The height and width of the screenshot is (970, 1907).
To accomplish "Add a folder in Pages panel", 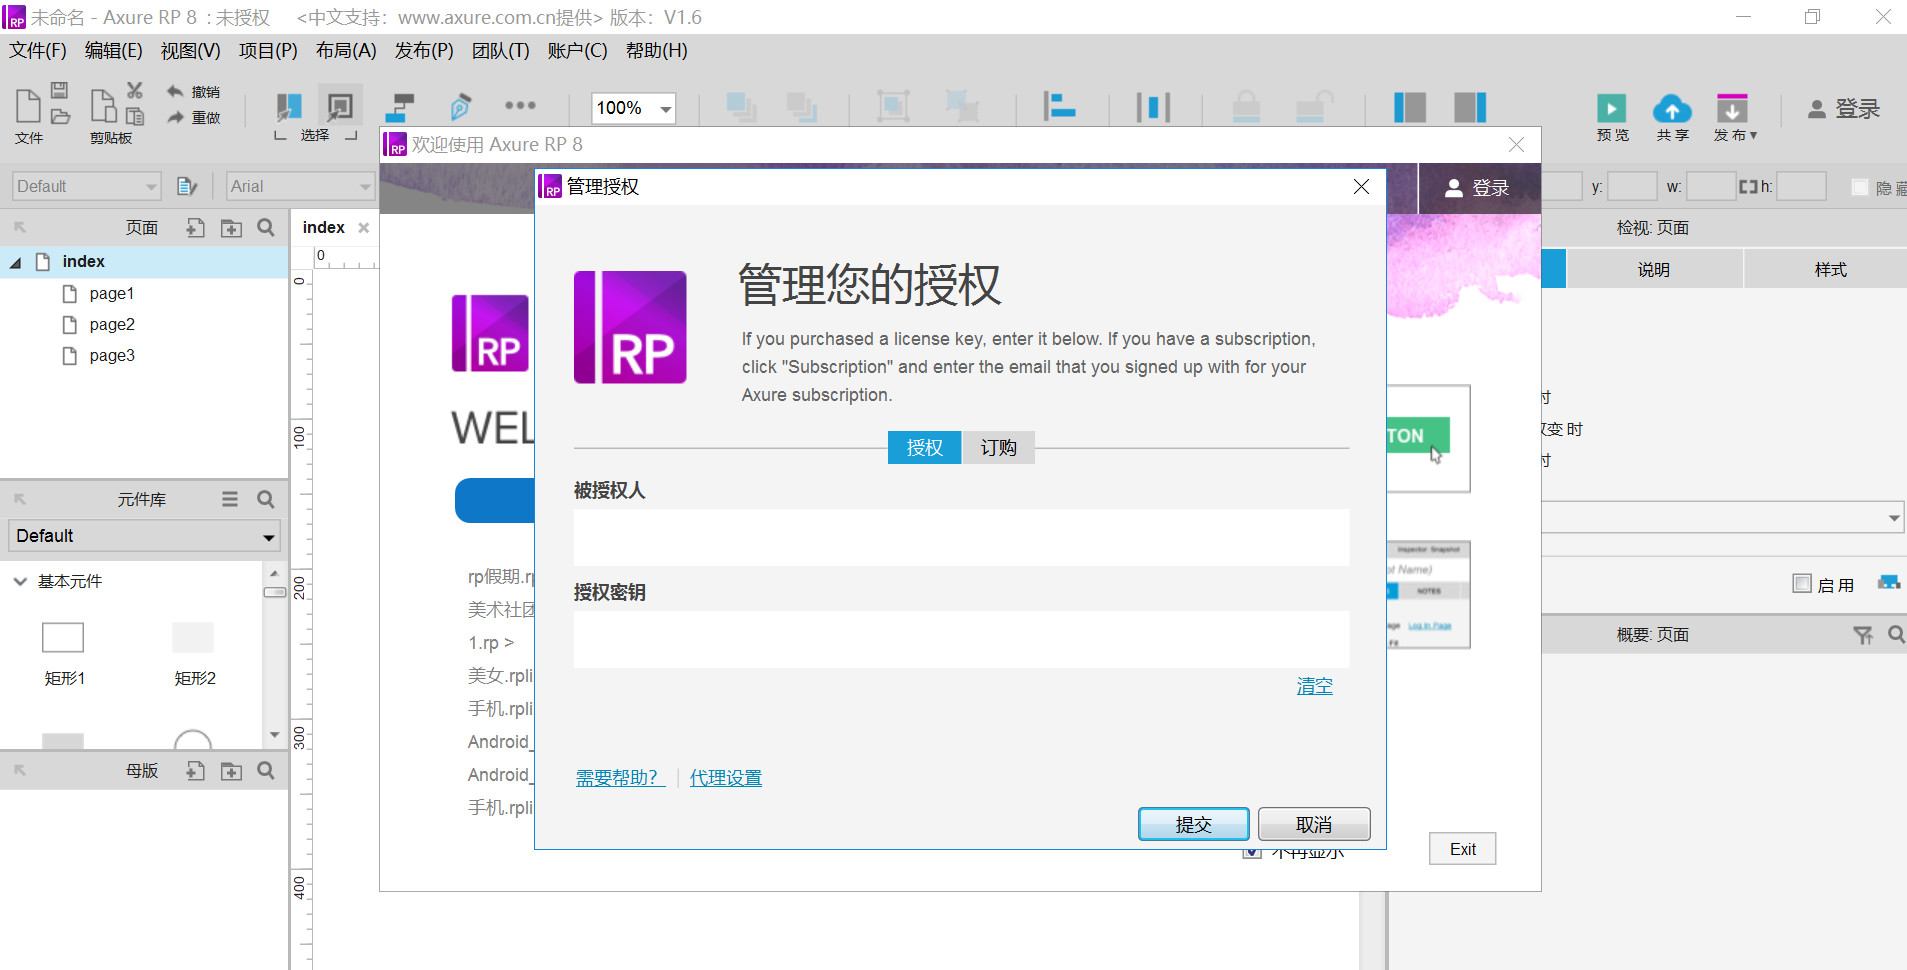I will pos(231,228).
